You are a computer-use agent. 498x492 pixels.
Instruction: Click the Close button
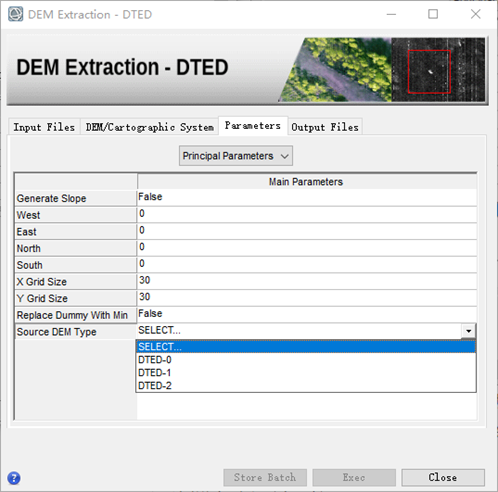[x=443, y=477]
